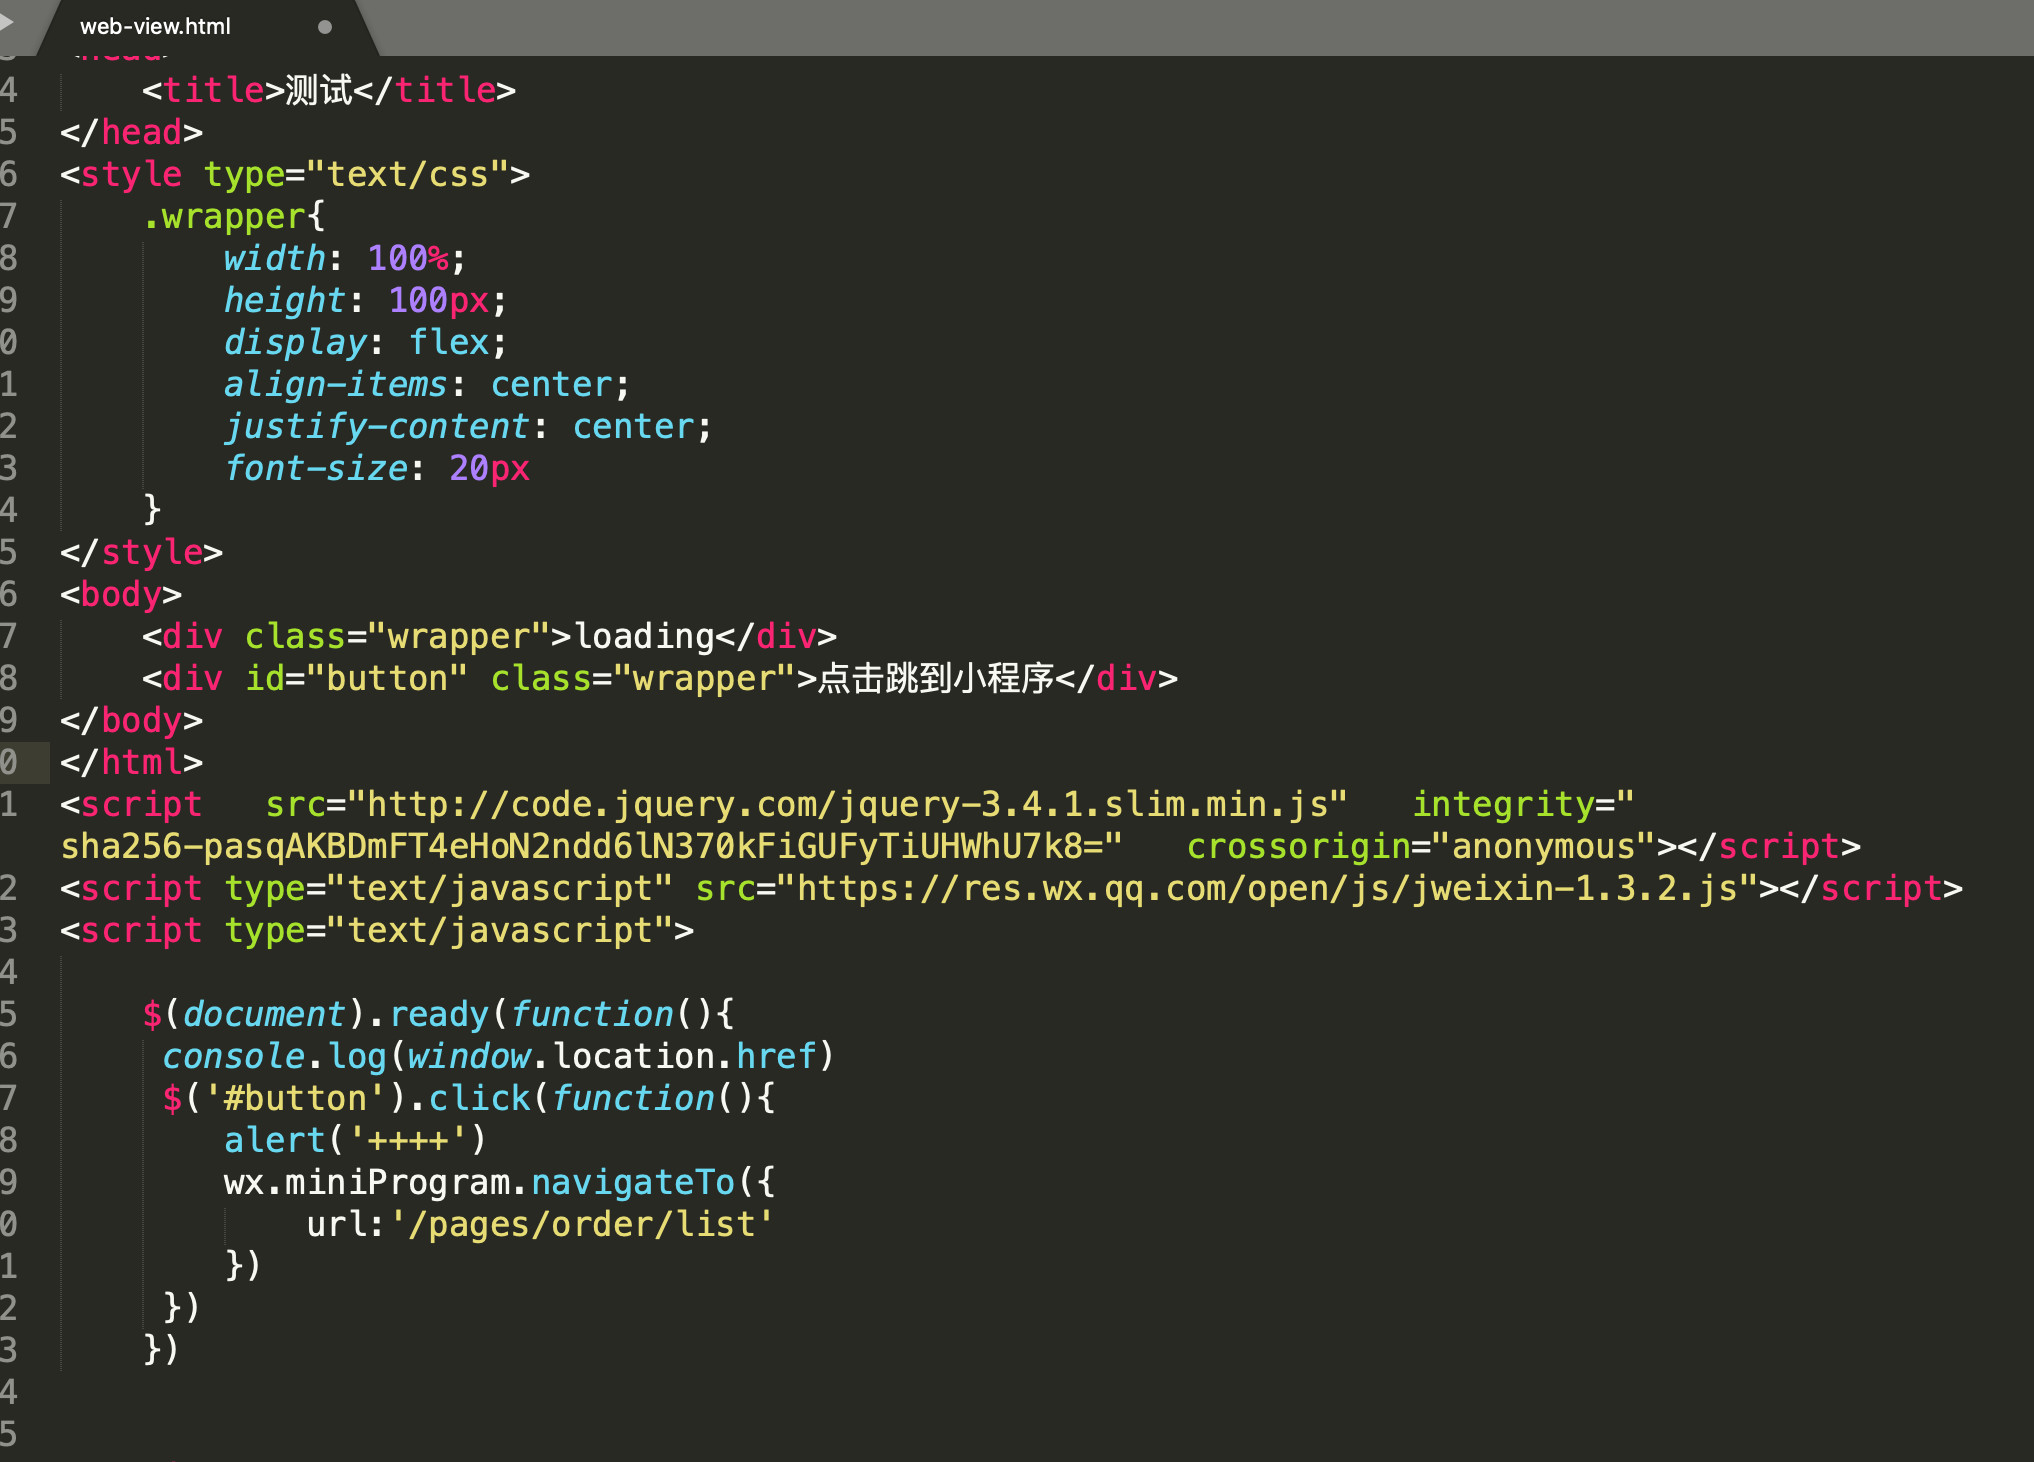The width and height of the screenshot is (2034, 1462).
Task: Click the empty tab bar area
Action: (1200, 27)
